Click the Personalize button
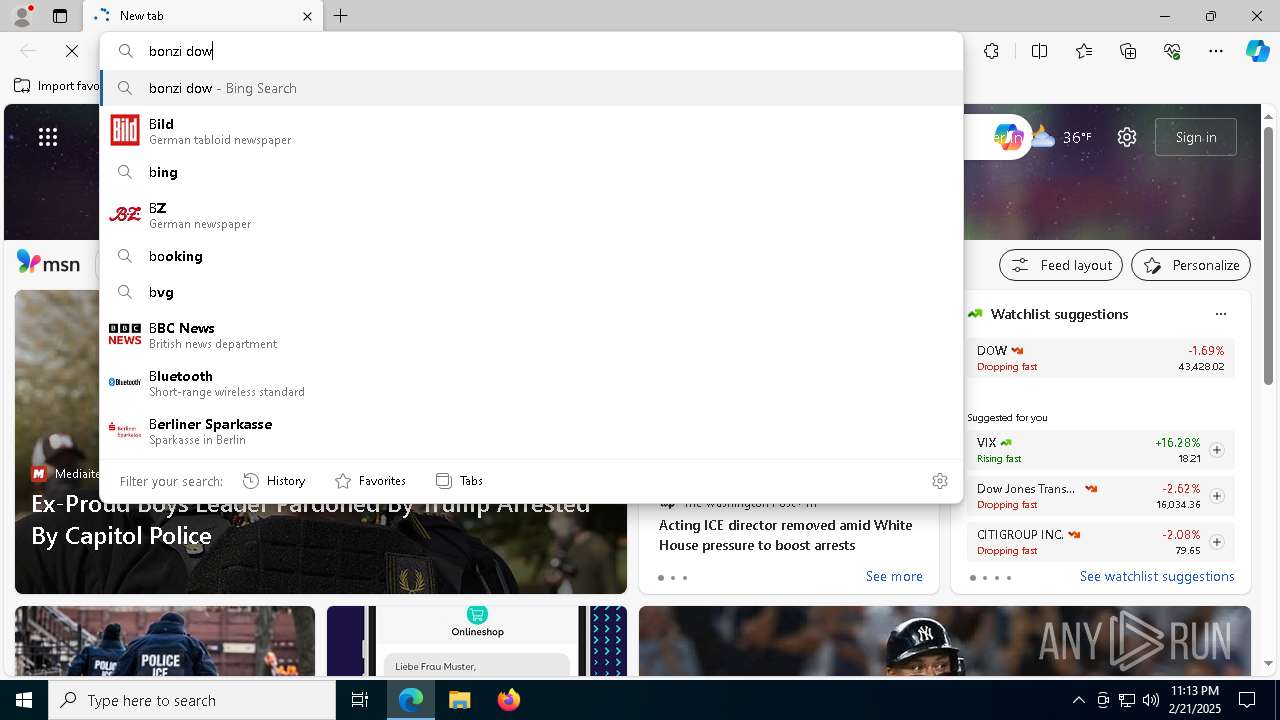The image size is (1280, 720). click(1191, 265)
